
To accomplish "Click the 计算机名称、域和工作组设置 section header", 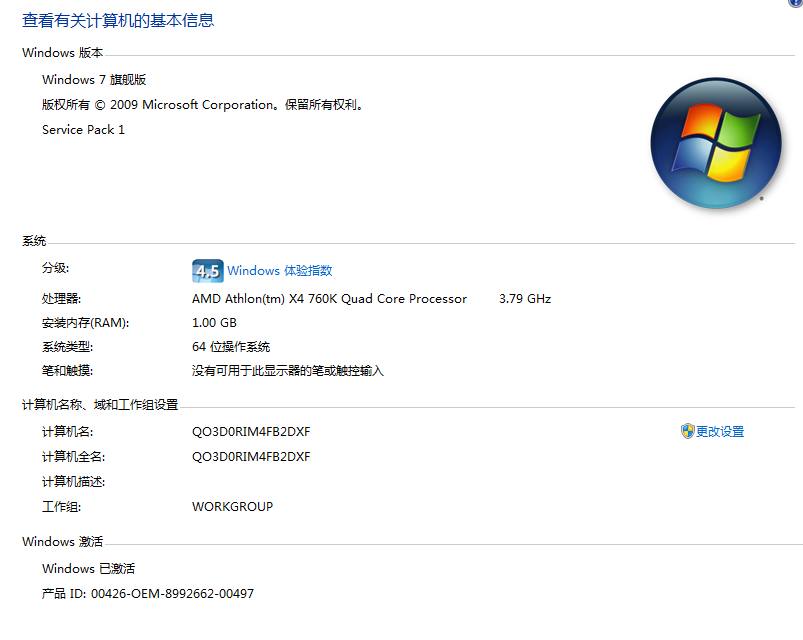I will click(100, 405).
